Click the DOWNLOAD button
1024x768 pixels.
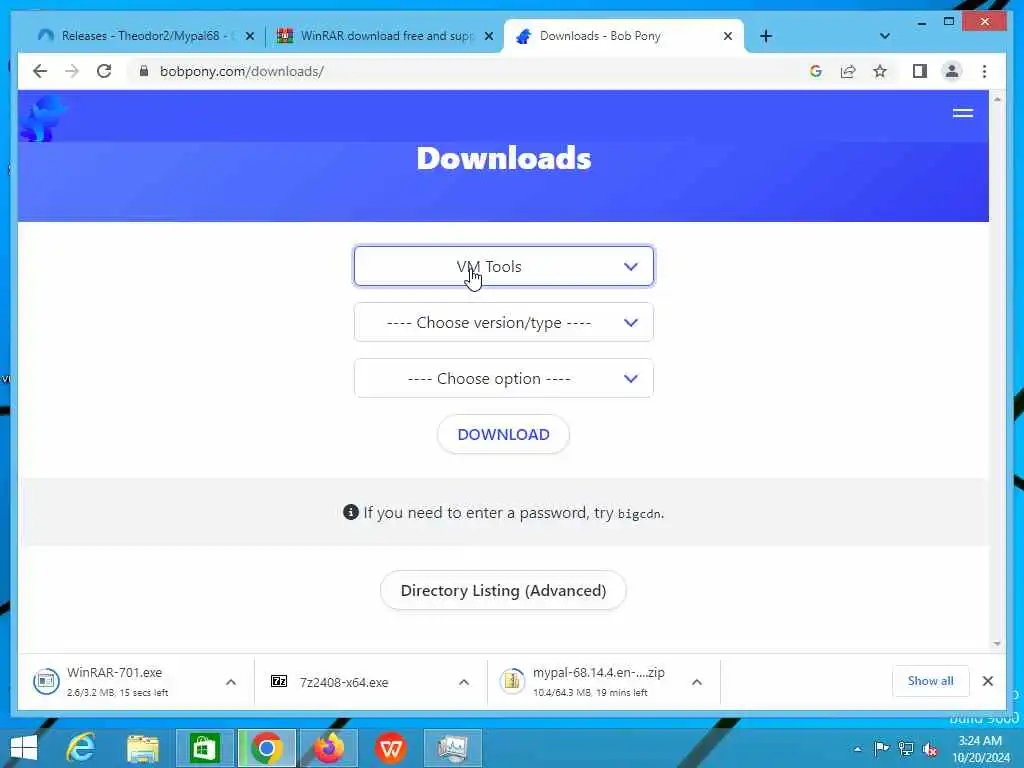pos(504,434)
